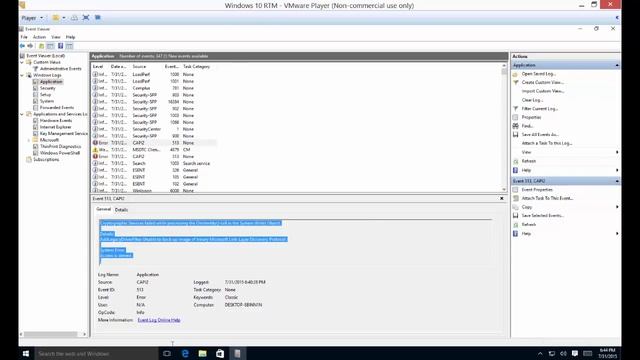This screenshot has height=360, width=640.
Task: Click the up-one-level folder toolbar icon
Action: point(41,46)
